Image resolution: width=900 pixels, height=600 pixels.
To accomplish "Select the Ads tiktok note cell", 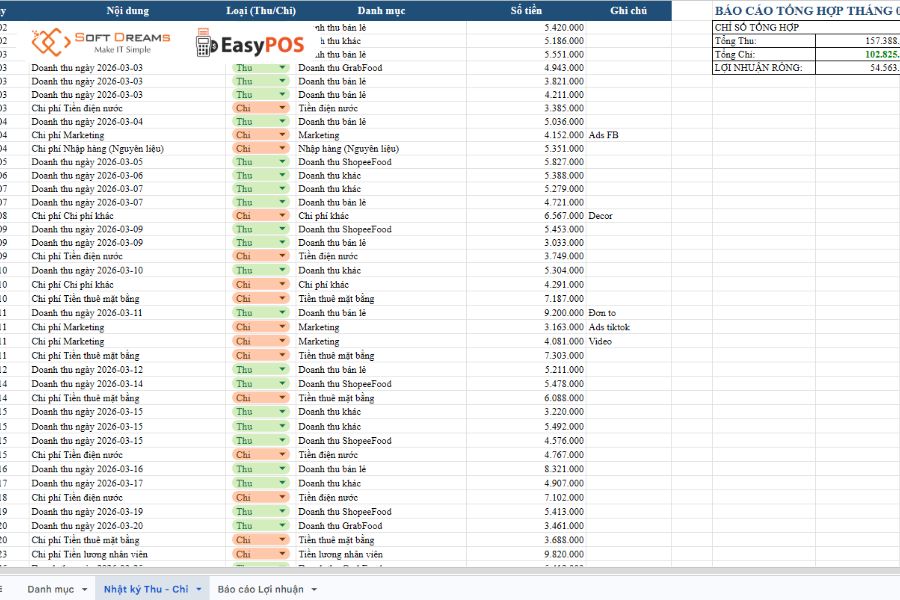I will click(x=629, y=327).
